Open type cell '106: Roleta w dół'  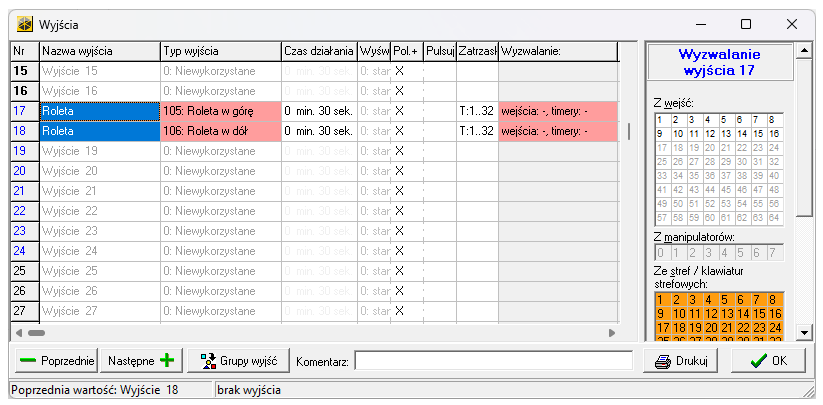point(220,131)
